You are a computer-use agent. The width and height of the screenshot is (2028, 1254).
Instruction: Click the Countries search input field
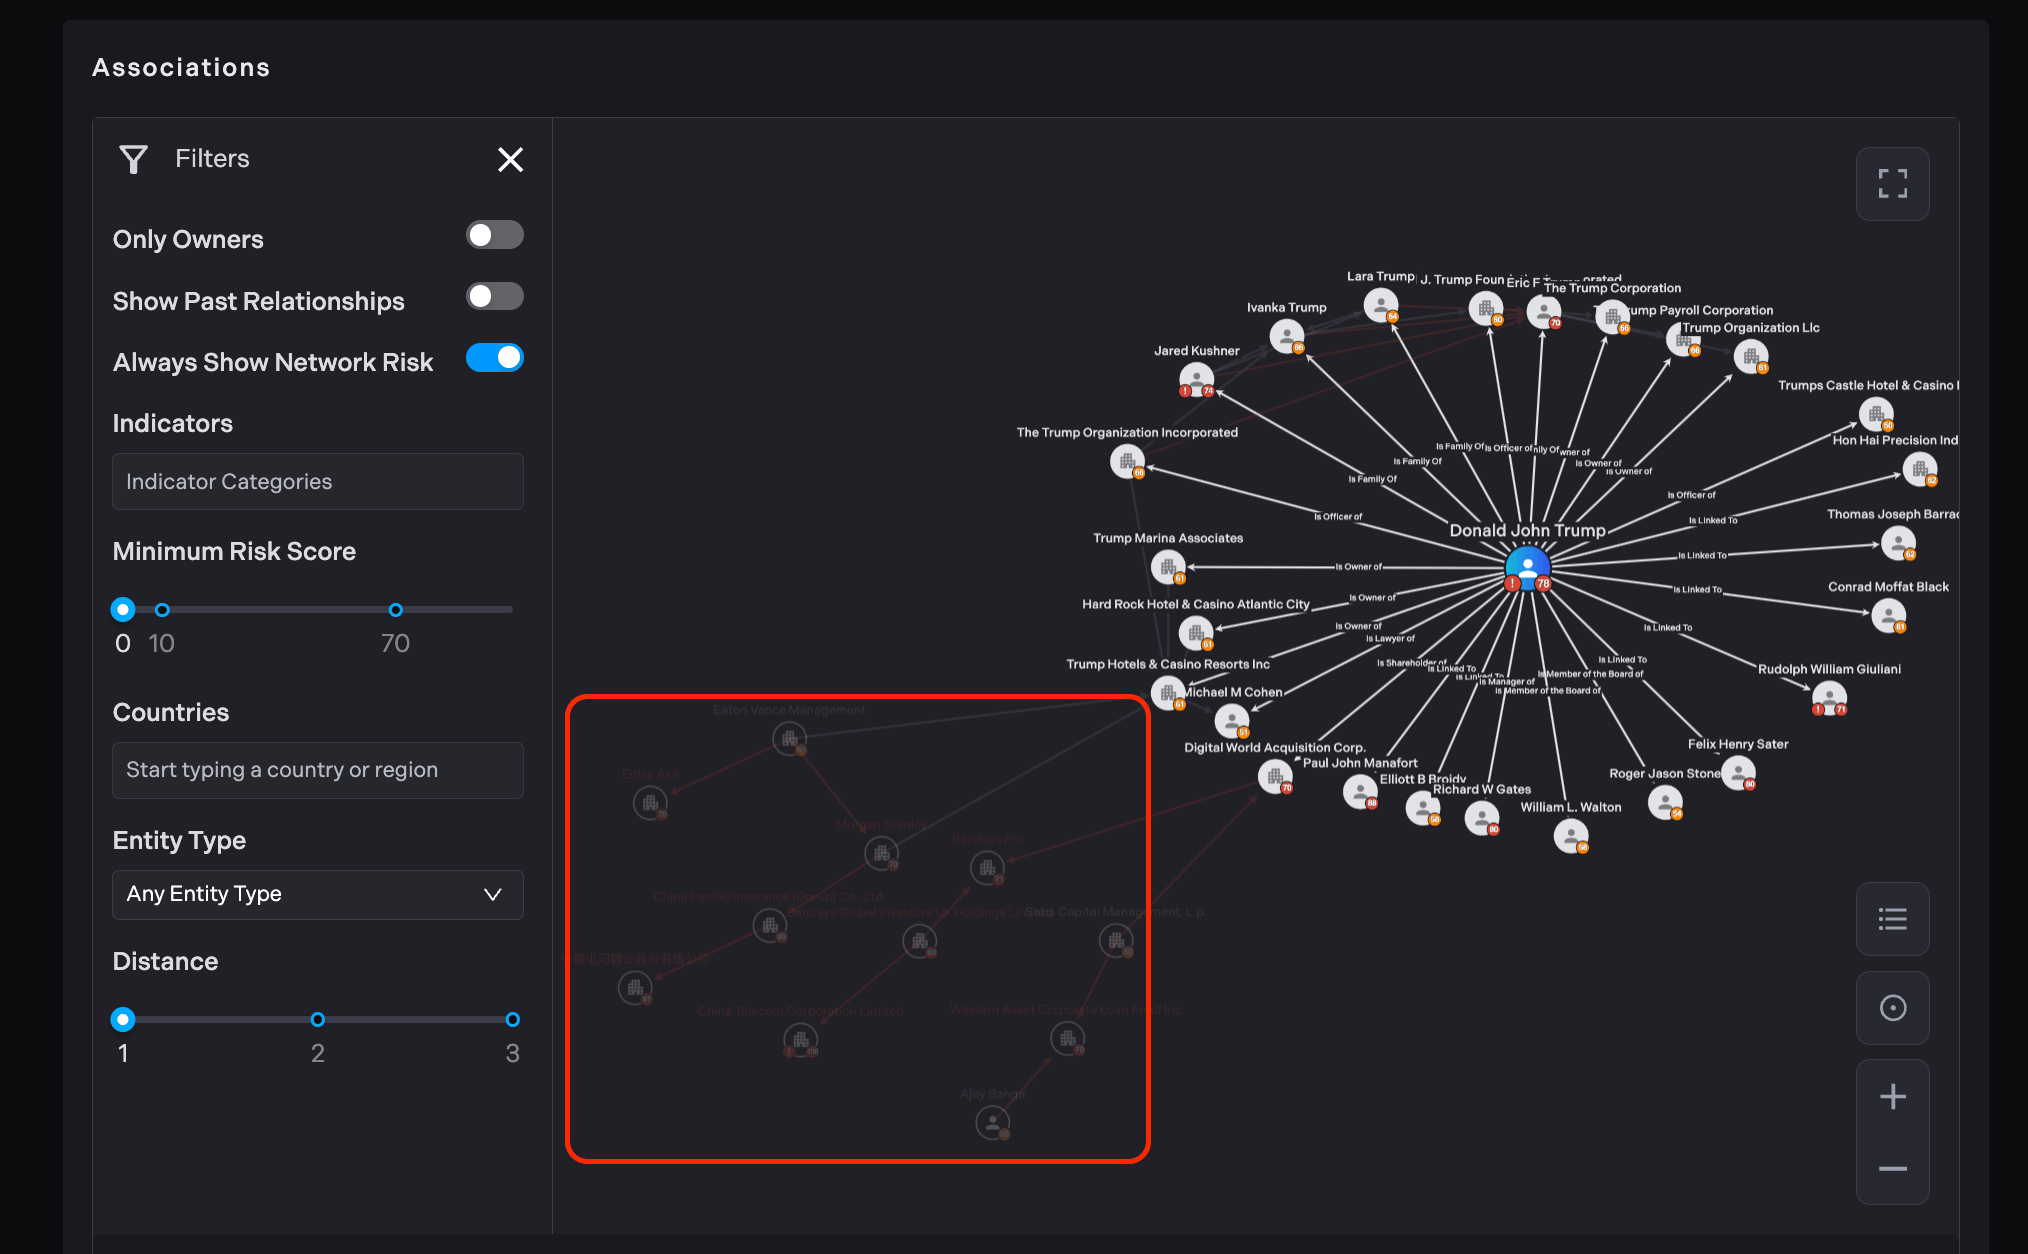(317, 770)
